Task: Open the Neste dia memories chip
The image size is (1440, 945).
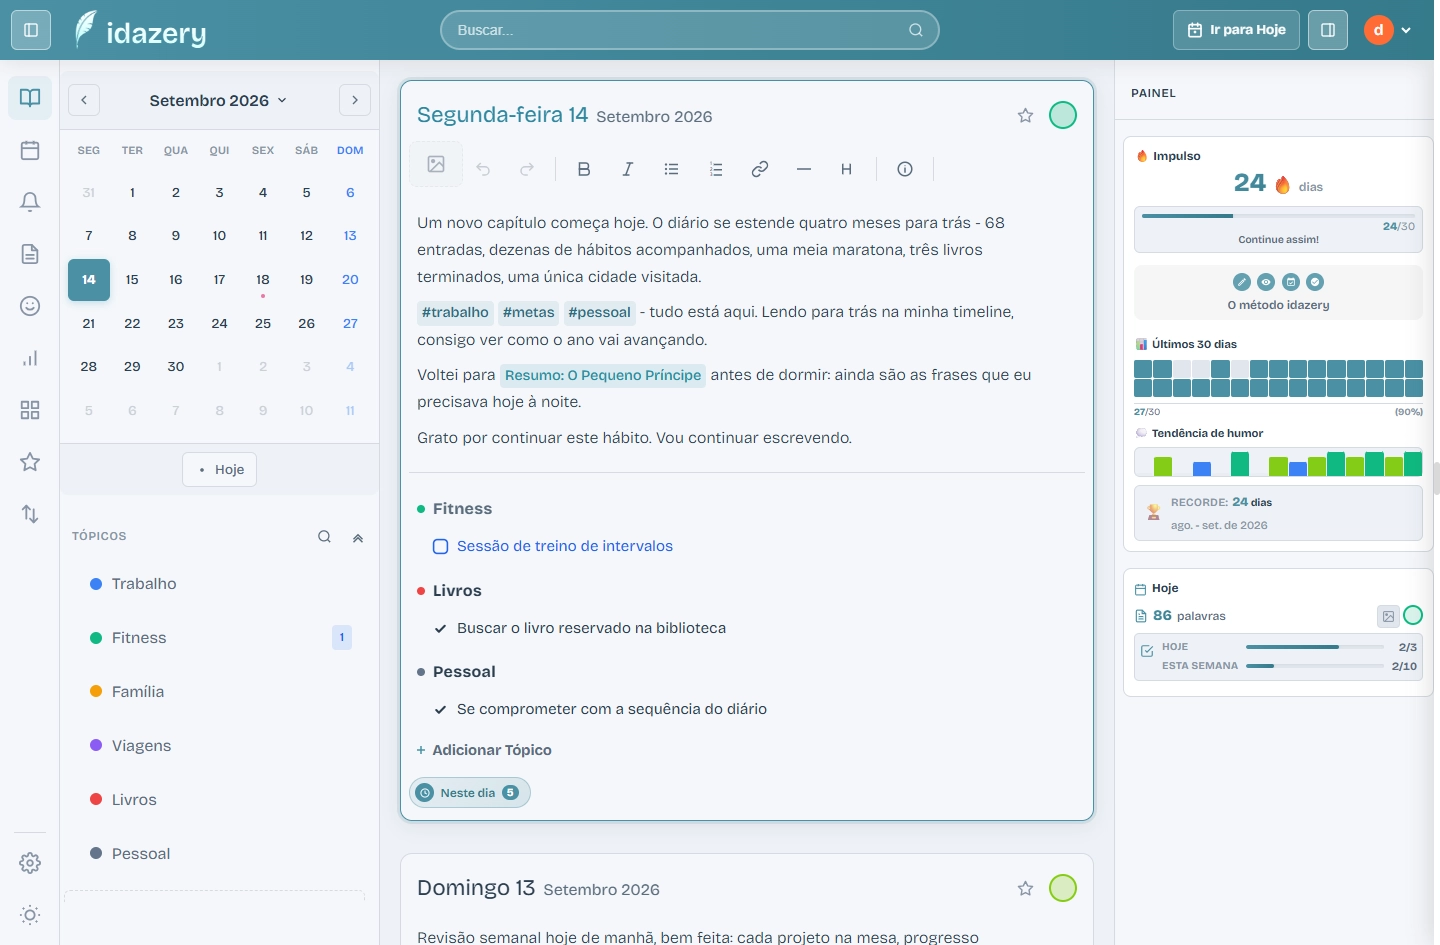Action: click(470, 793)
